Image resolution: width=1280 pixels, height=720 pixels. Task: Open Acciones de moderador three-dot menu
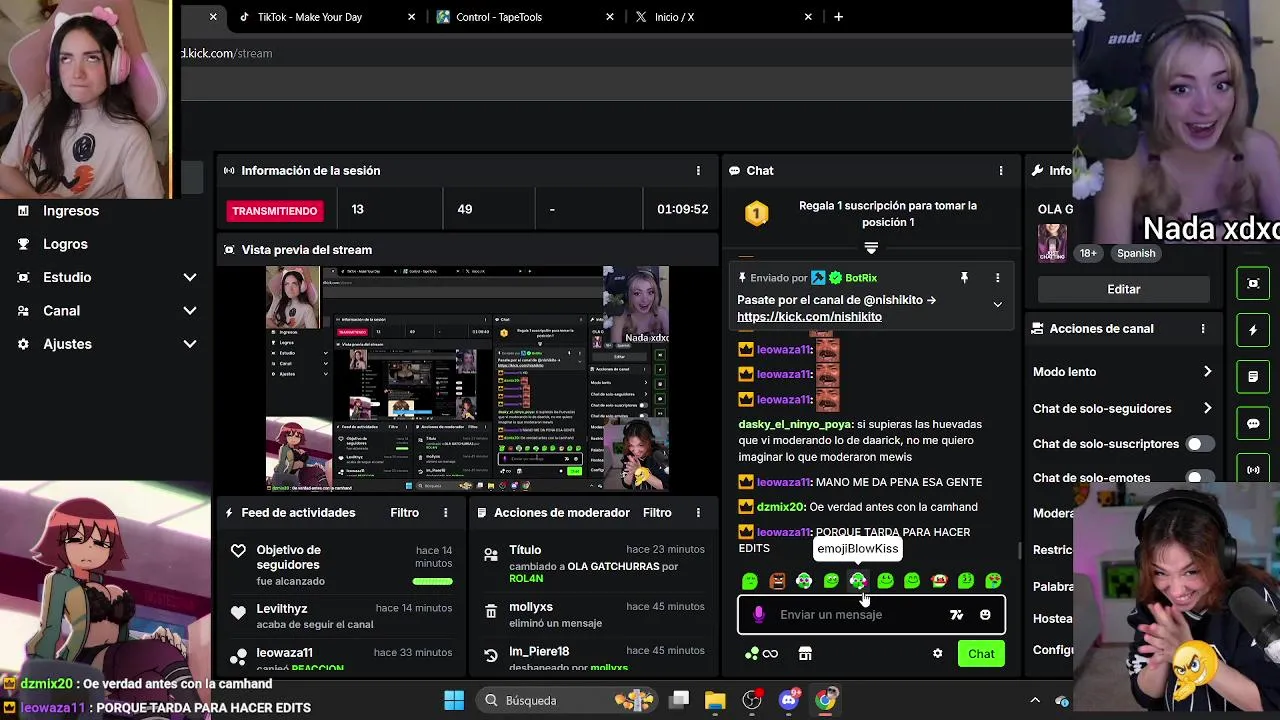(x=698, y=513)
